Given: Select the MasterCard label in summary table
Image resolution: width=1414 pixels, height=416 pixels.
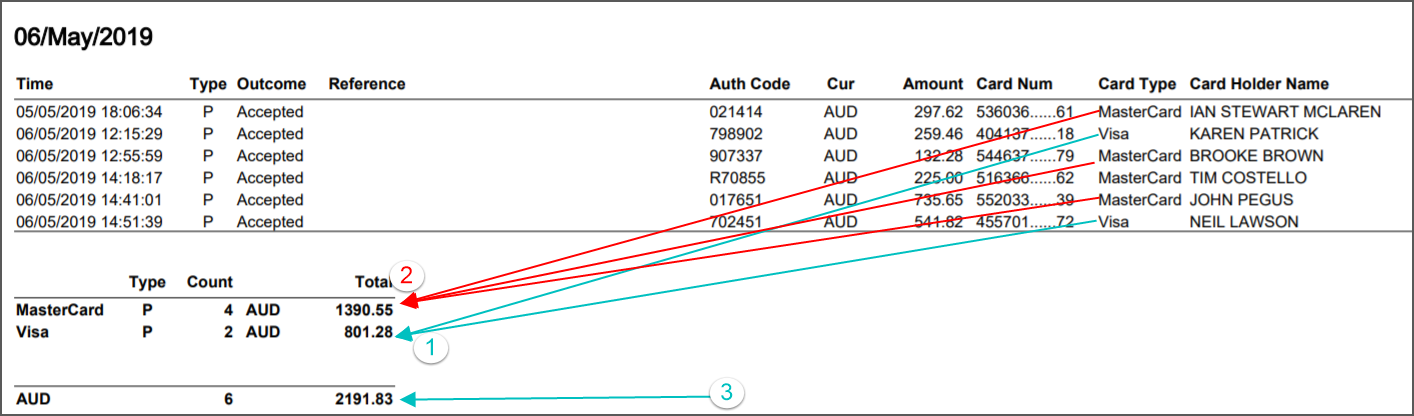Looking at the screenshot, I should pos(59,310).
